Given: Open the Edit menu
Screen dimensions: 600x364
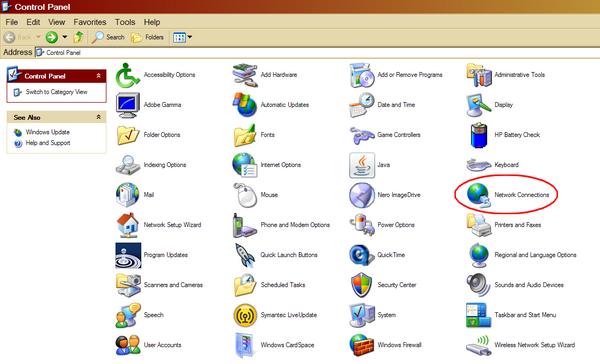Looking at the screenshot, I should (x=33, y=22).
